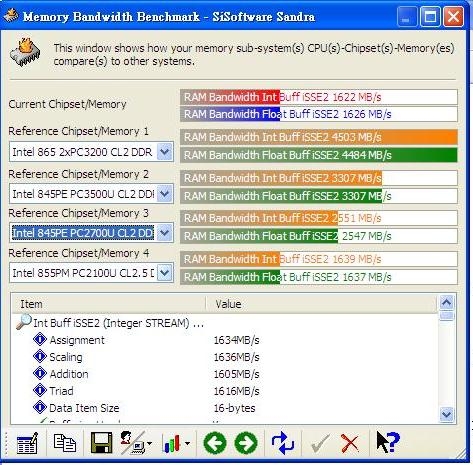The height and width of the screenshot is (465, 473).
Task: Open dropdown arrow for Intel 845PE PC3500U
Action: point(165,194)
